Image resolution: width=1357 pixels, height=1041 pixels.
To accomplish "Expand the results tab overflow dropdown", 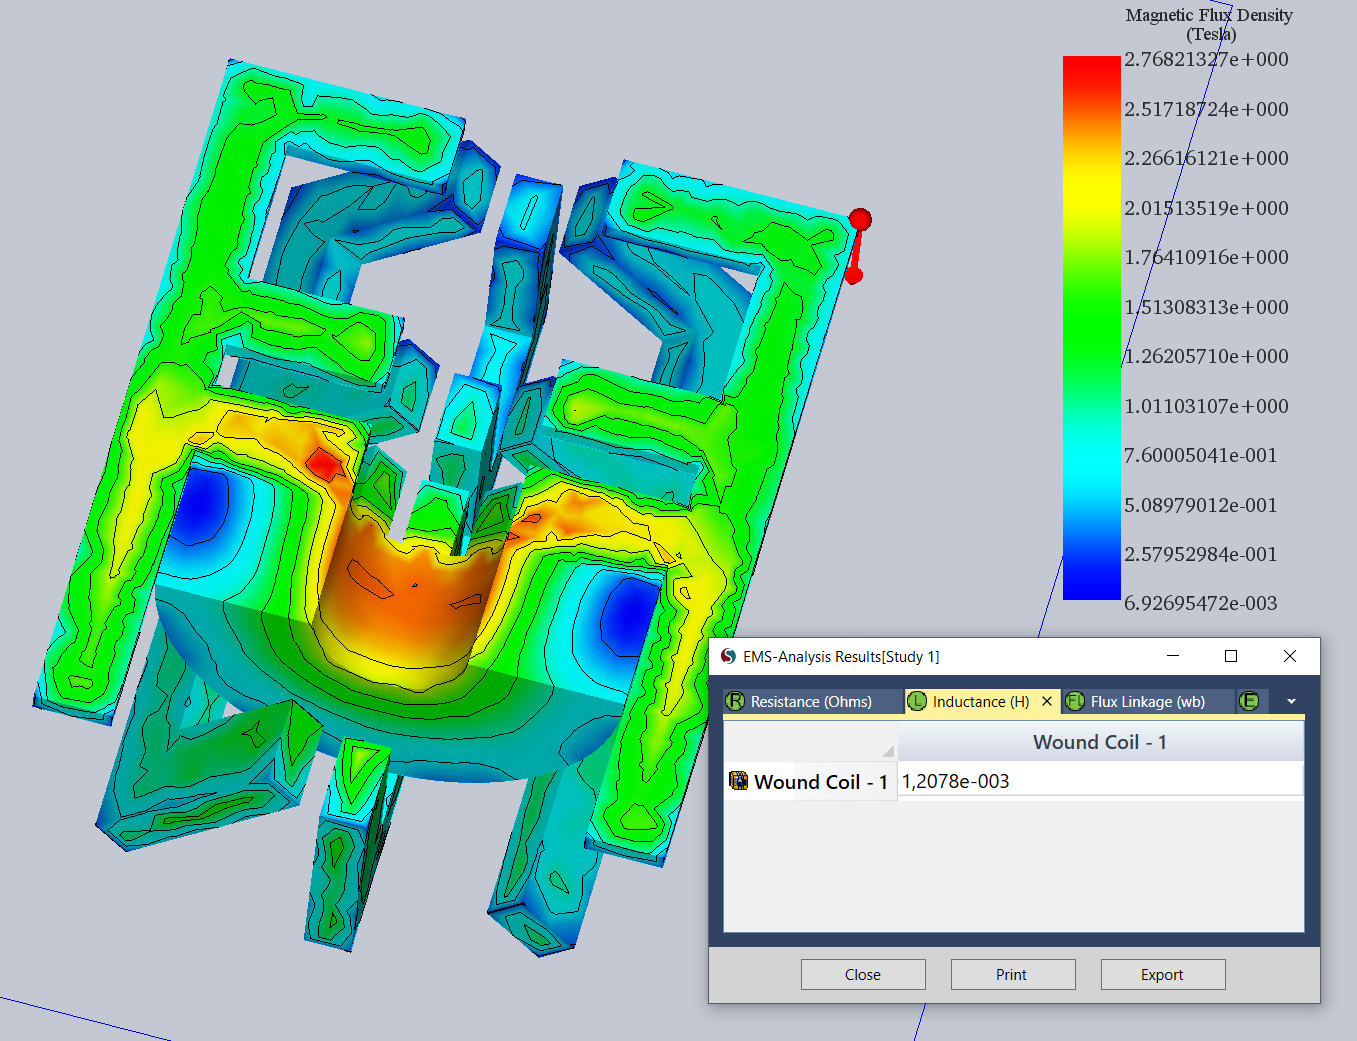I will click(x=1291, y=702).
